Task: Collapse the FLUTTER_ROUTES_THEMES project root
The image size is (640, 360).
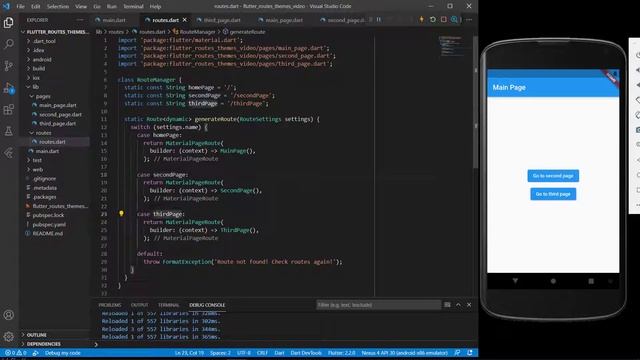Action: 55,32
